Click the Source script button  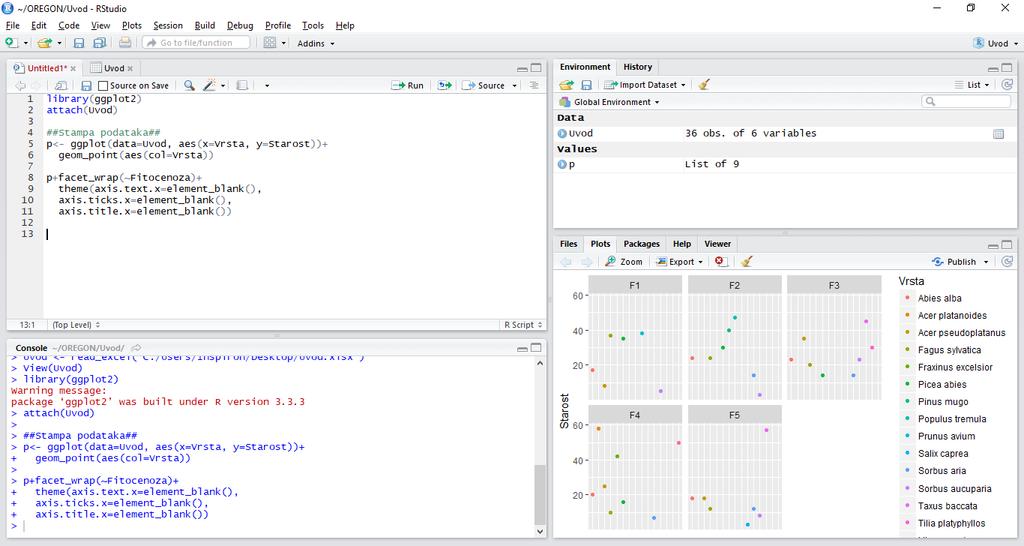click(484, 86)
